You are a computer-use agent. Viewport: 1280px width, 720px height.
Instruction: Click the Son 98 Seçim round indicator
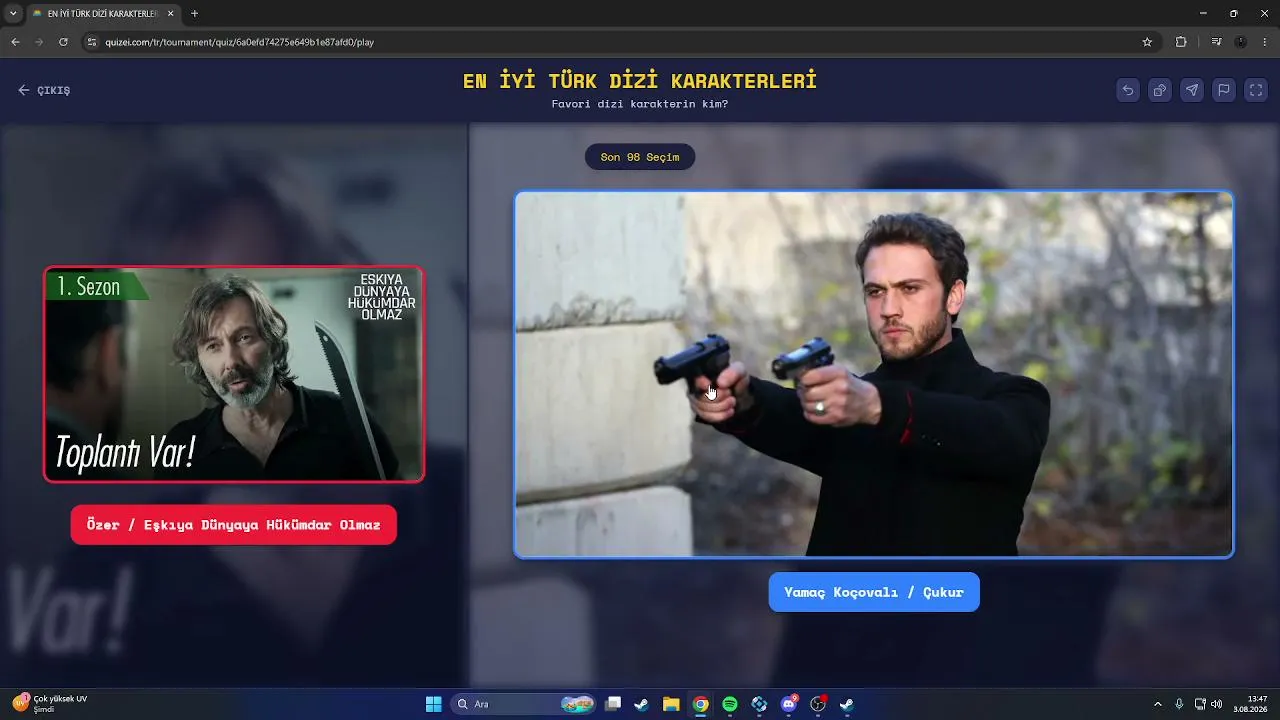[x=640, y=157]
